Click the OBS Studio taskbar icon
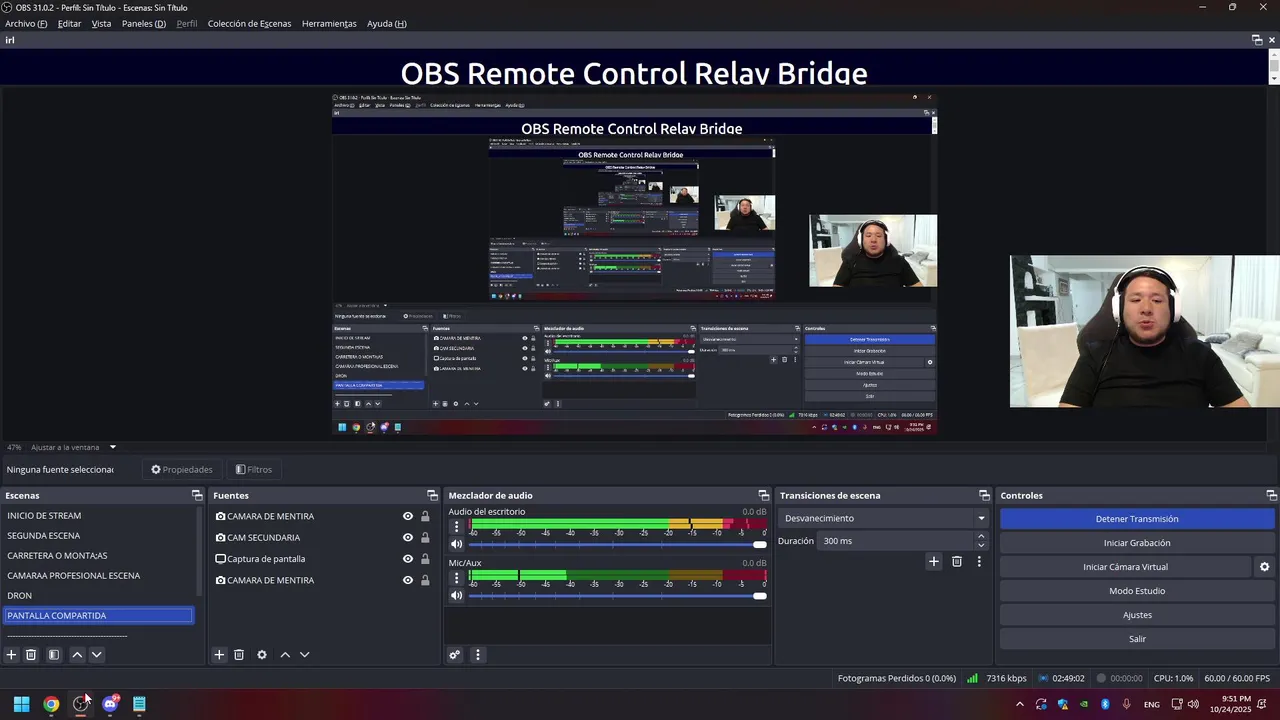The width and height of the screenshot is (1280, 720). pyautogui.click(x=81, y=704)
